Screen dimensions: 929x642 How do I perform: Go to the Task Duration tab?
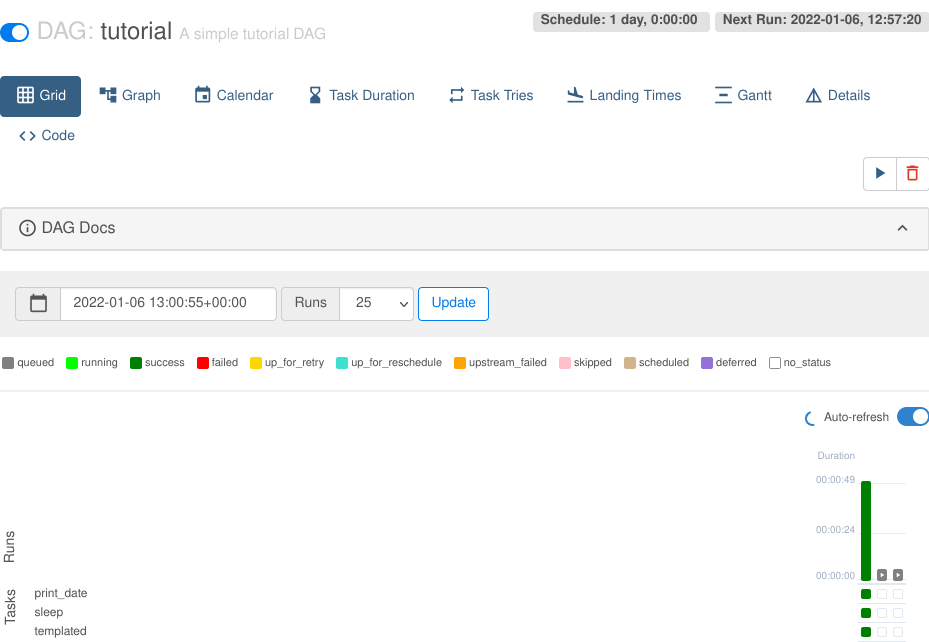pyautogui.click(x=361, y=95)
